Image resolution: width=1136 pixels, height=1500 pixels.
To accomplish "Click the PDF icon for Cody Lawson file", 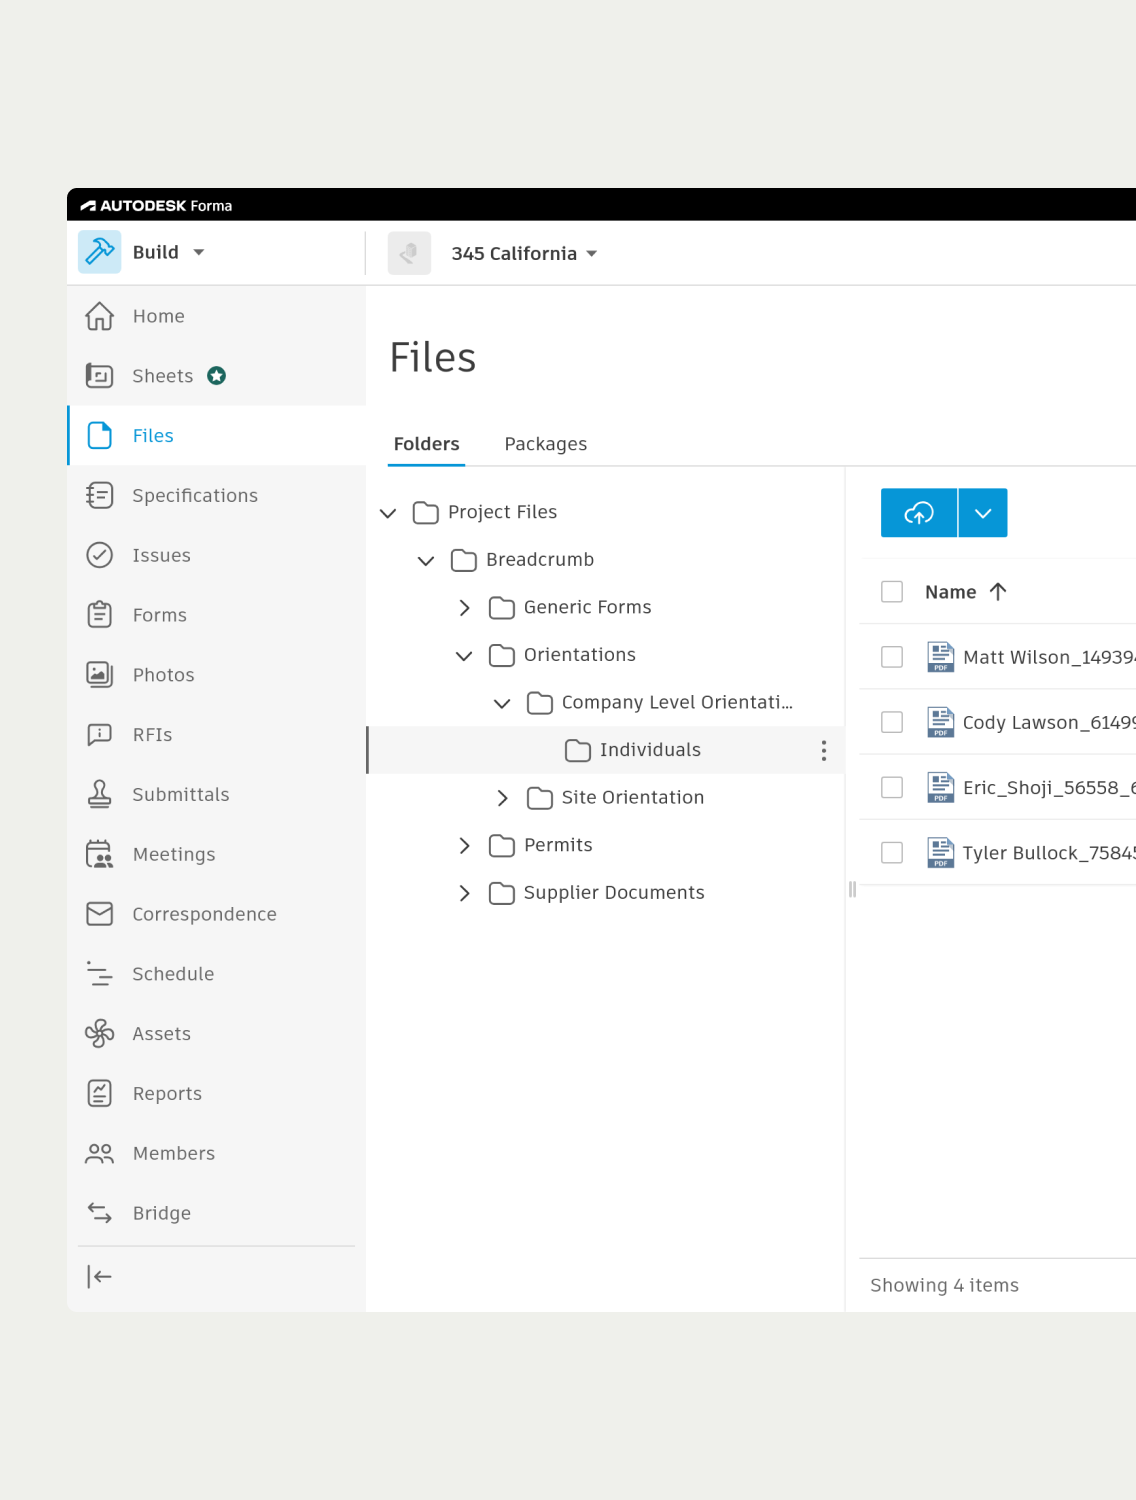I will coord(941,722).
